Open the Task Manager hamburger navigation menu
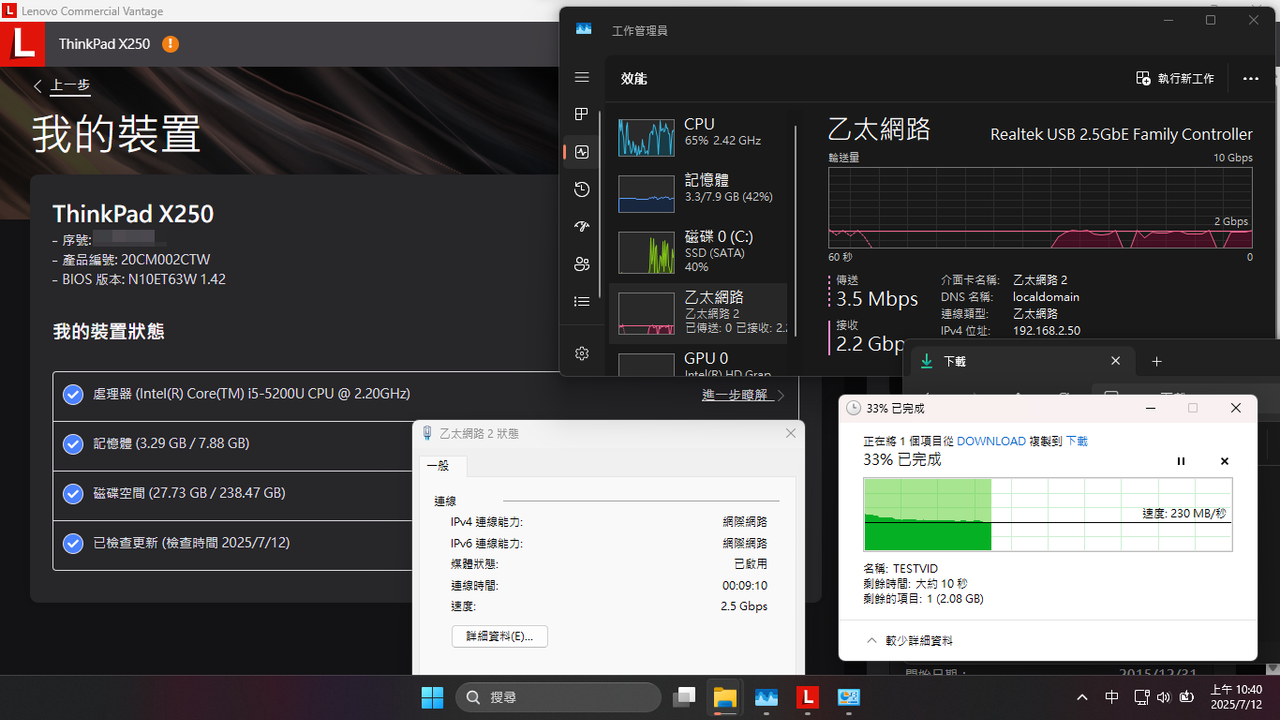 (x=582, y=78)
